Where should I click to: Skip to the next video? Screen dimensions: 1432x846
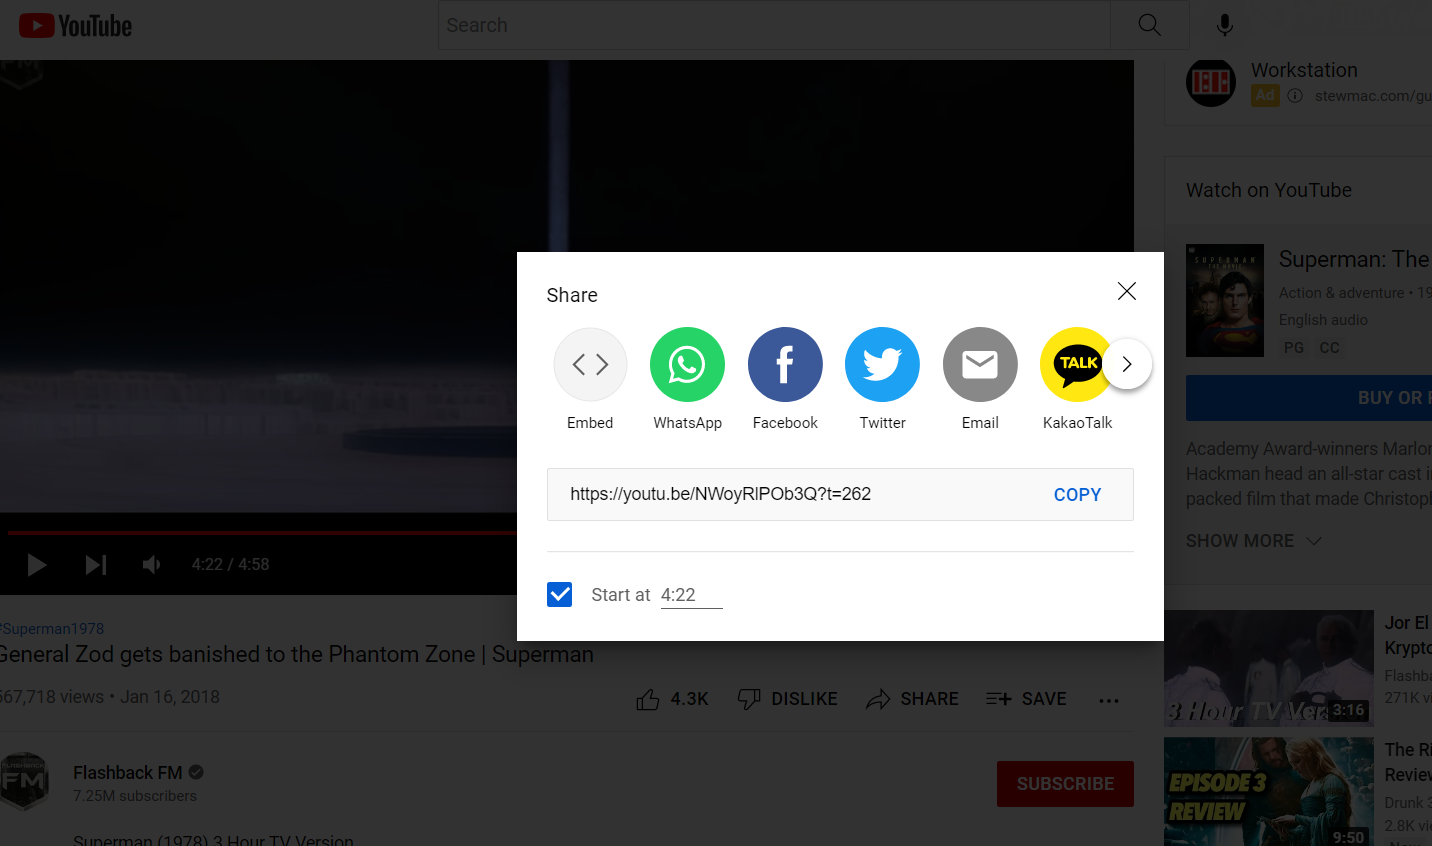[95, 565]
